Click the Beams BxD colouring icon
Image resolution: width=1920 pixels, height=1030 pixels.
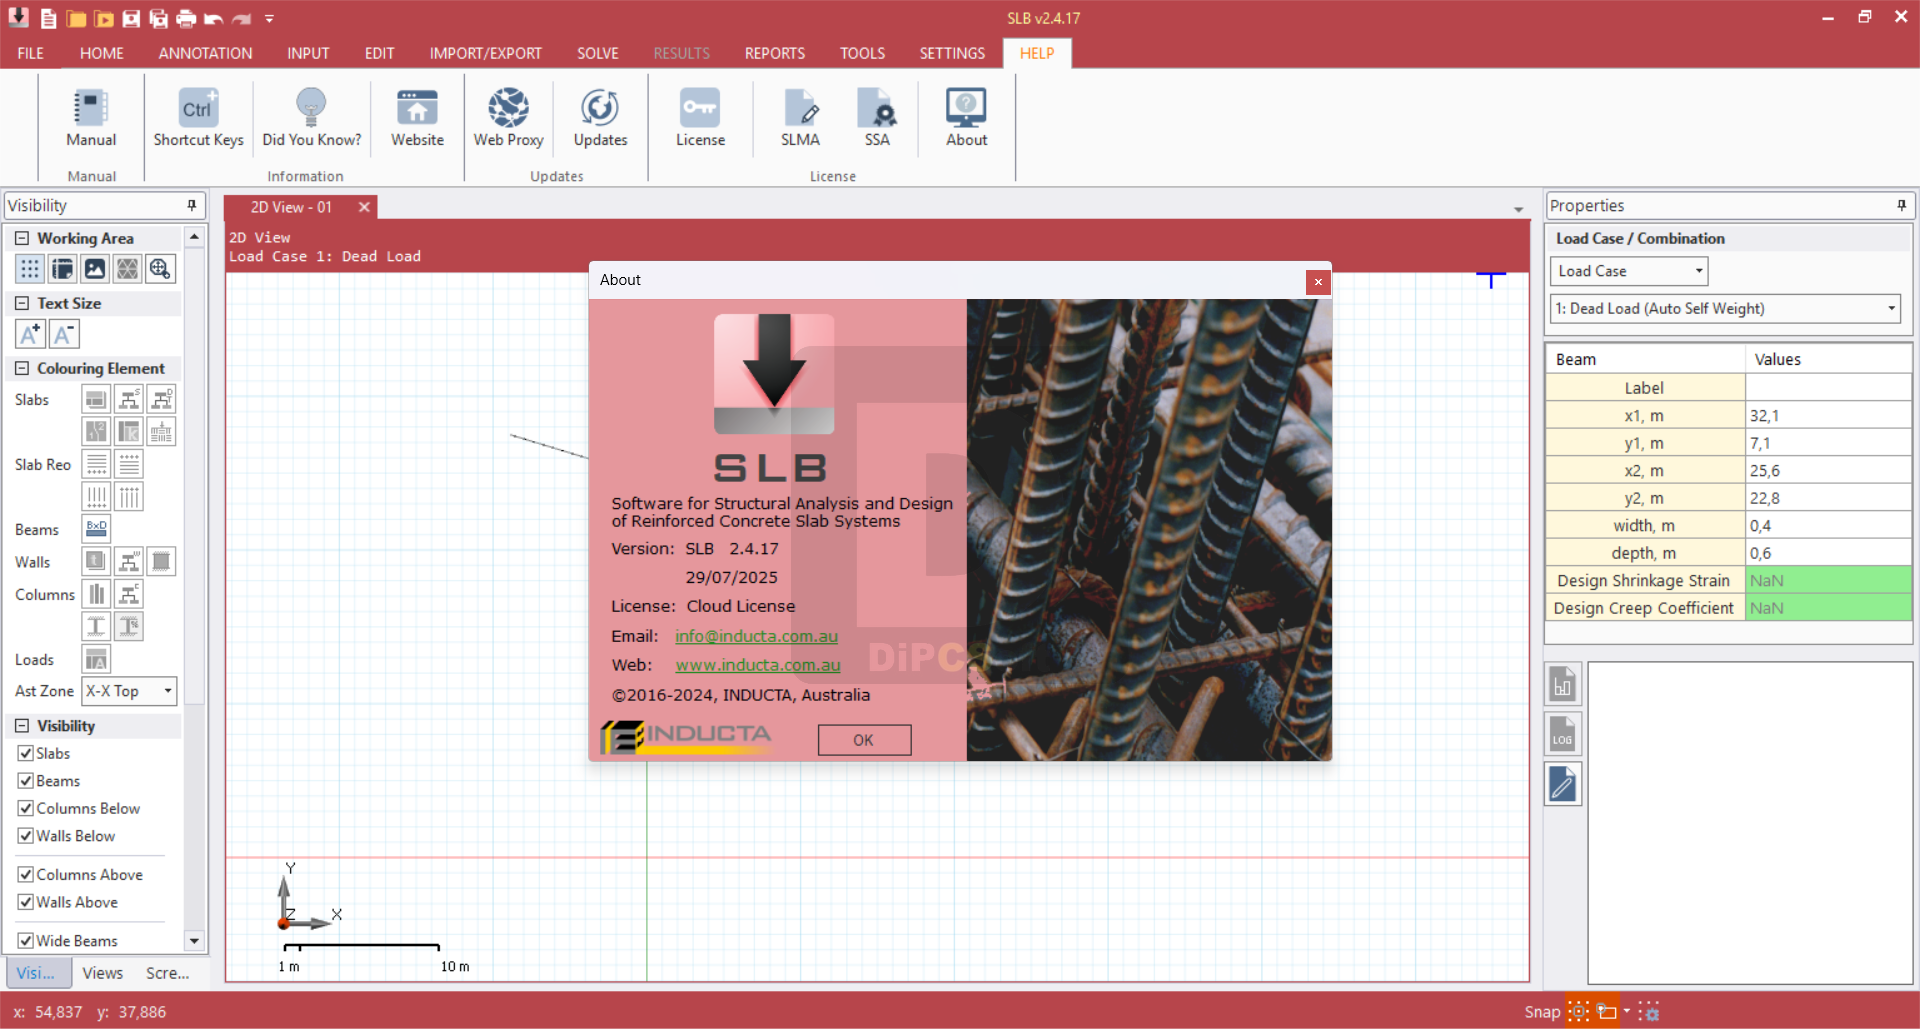[96, 529]
